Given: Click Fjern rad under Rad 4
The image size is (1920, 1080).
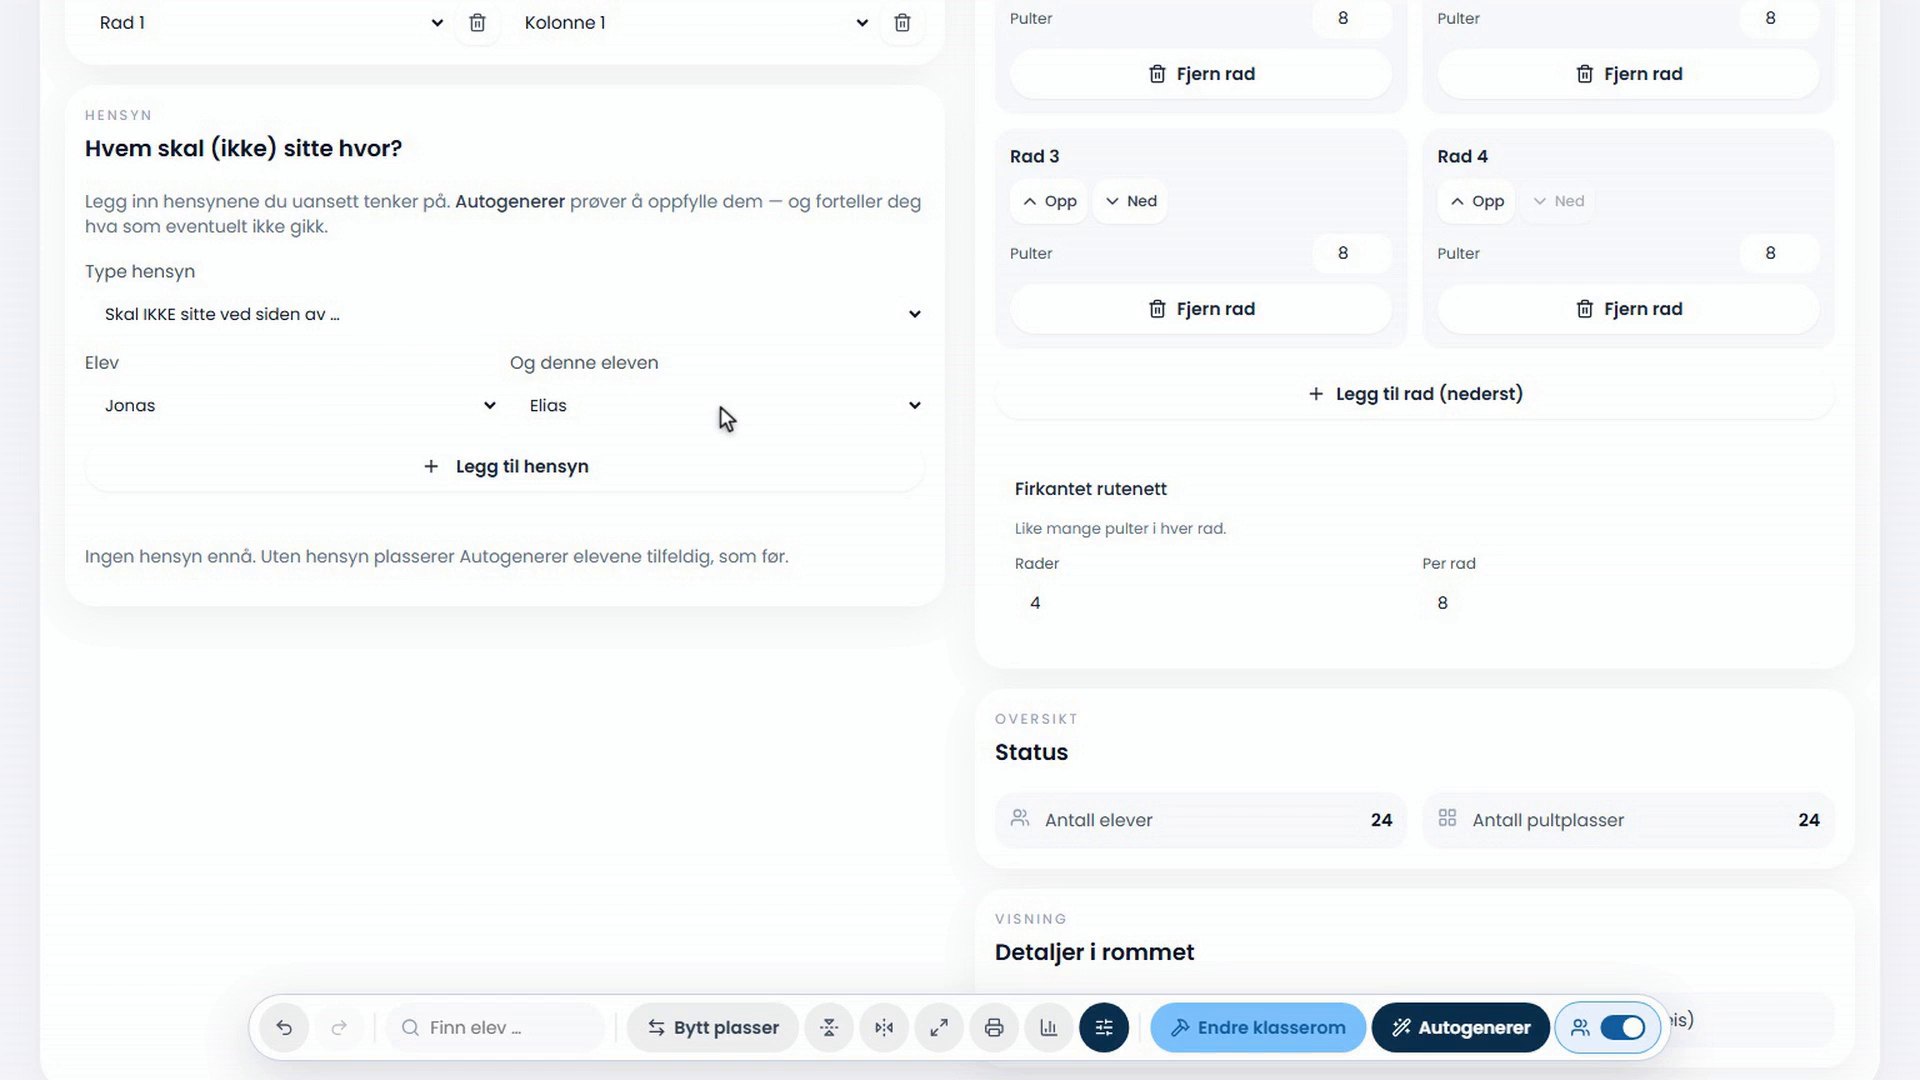Looking at the screenshot, I should [x=1628, y=309].
